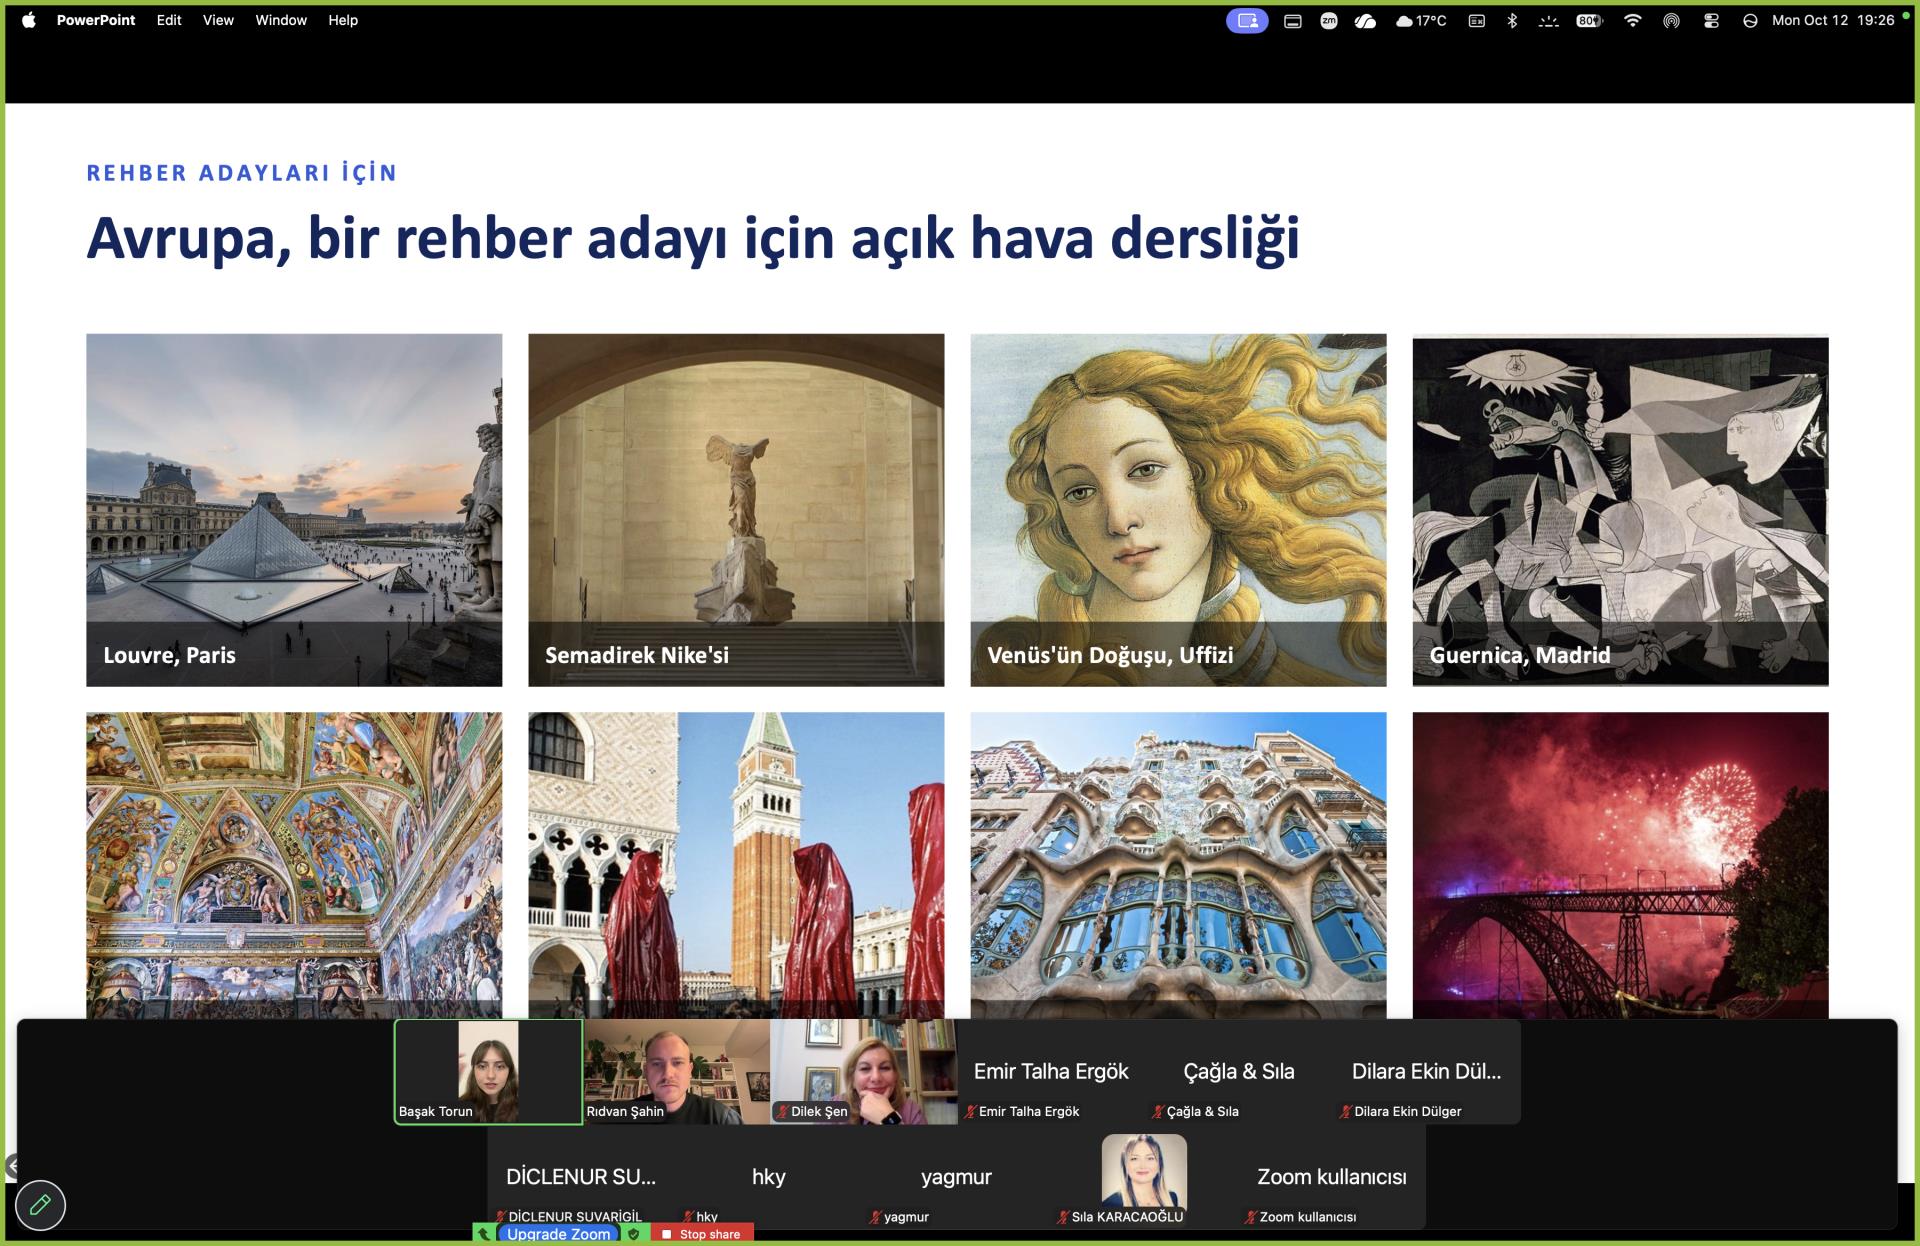Screen dimensions: 1920x1246
Task: Open the AirDrop menu bar icon
Action: [x=1671, y=21]
